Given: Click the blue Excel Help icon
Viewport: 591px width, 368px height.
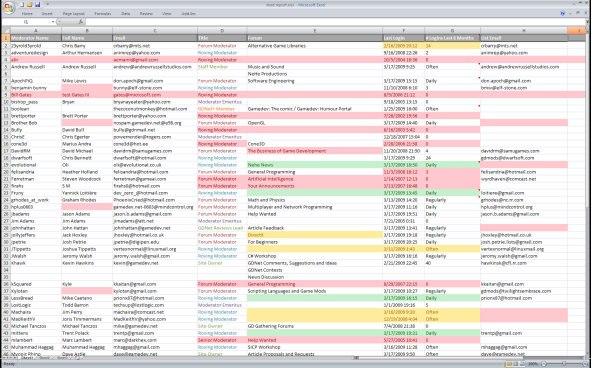Looking at the screenshot, I should 562,13.
